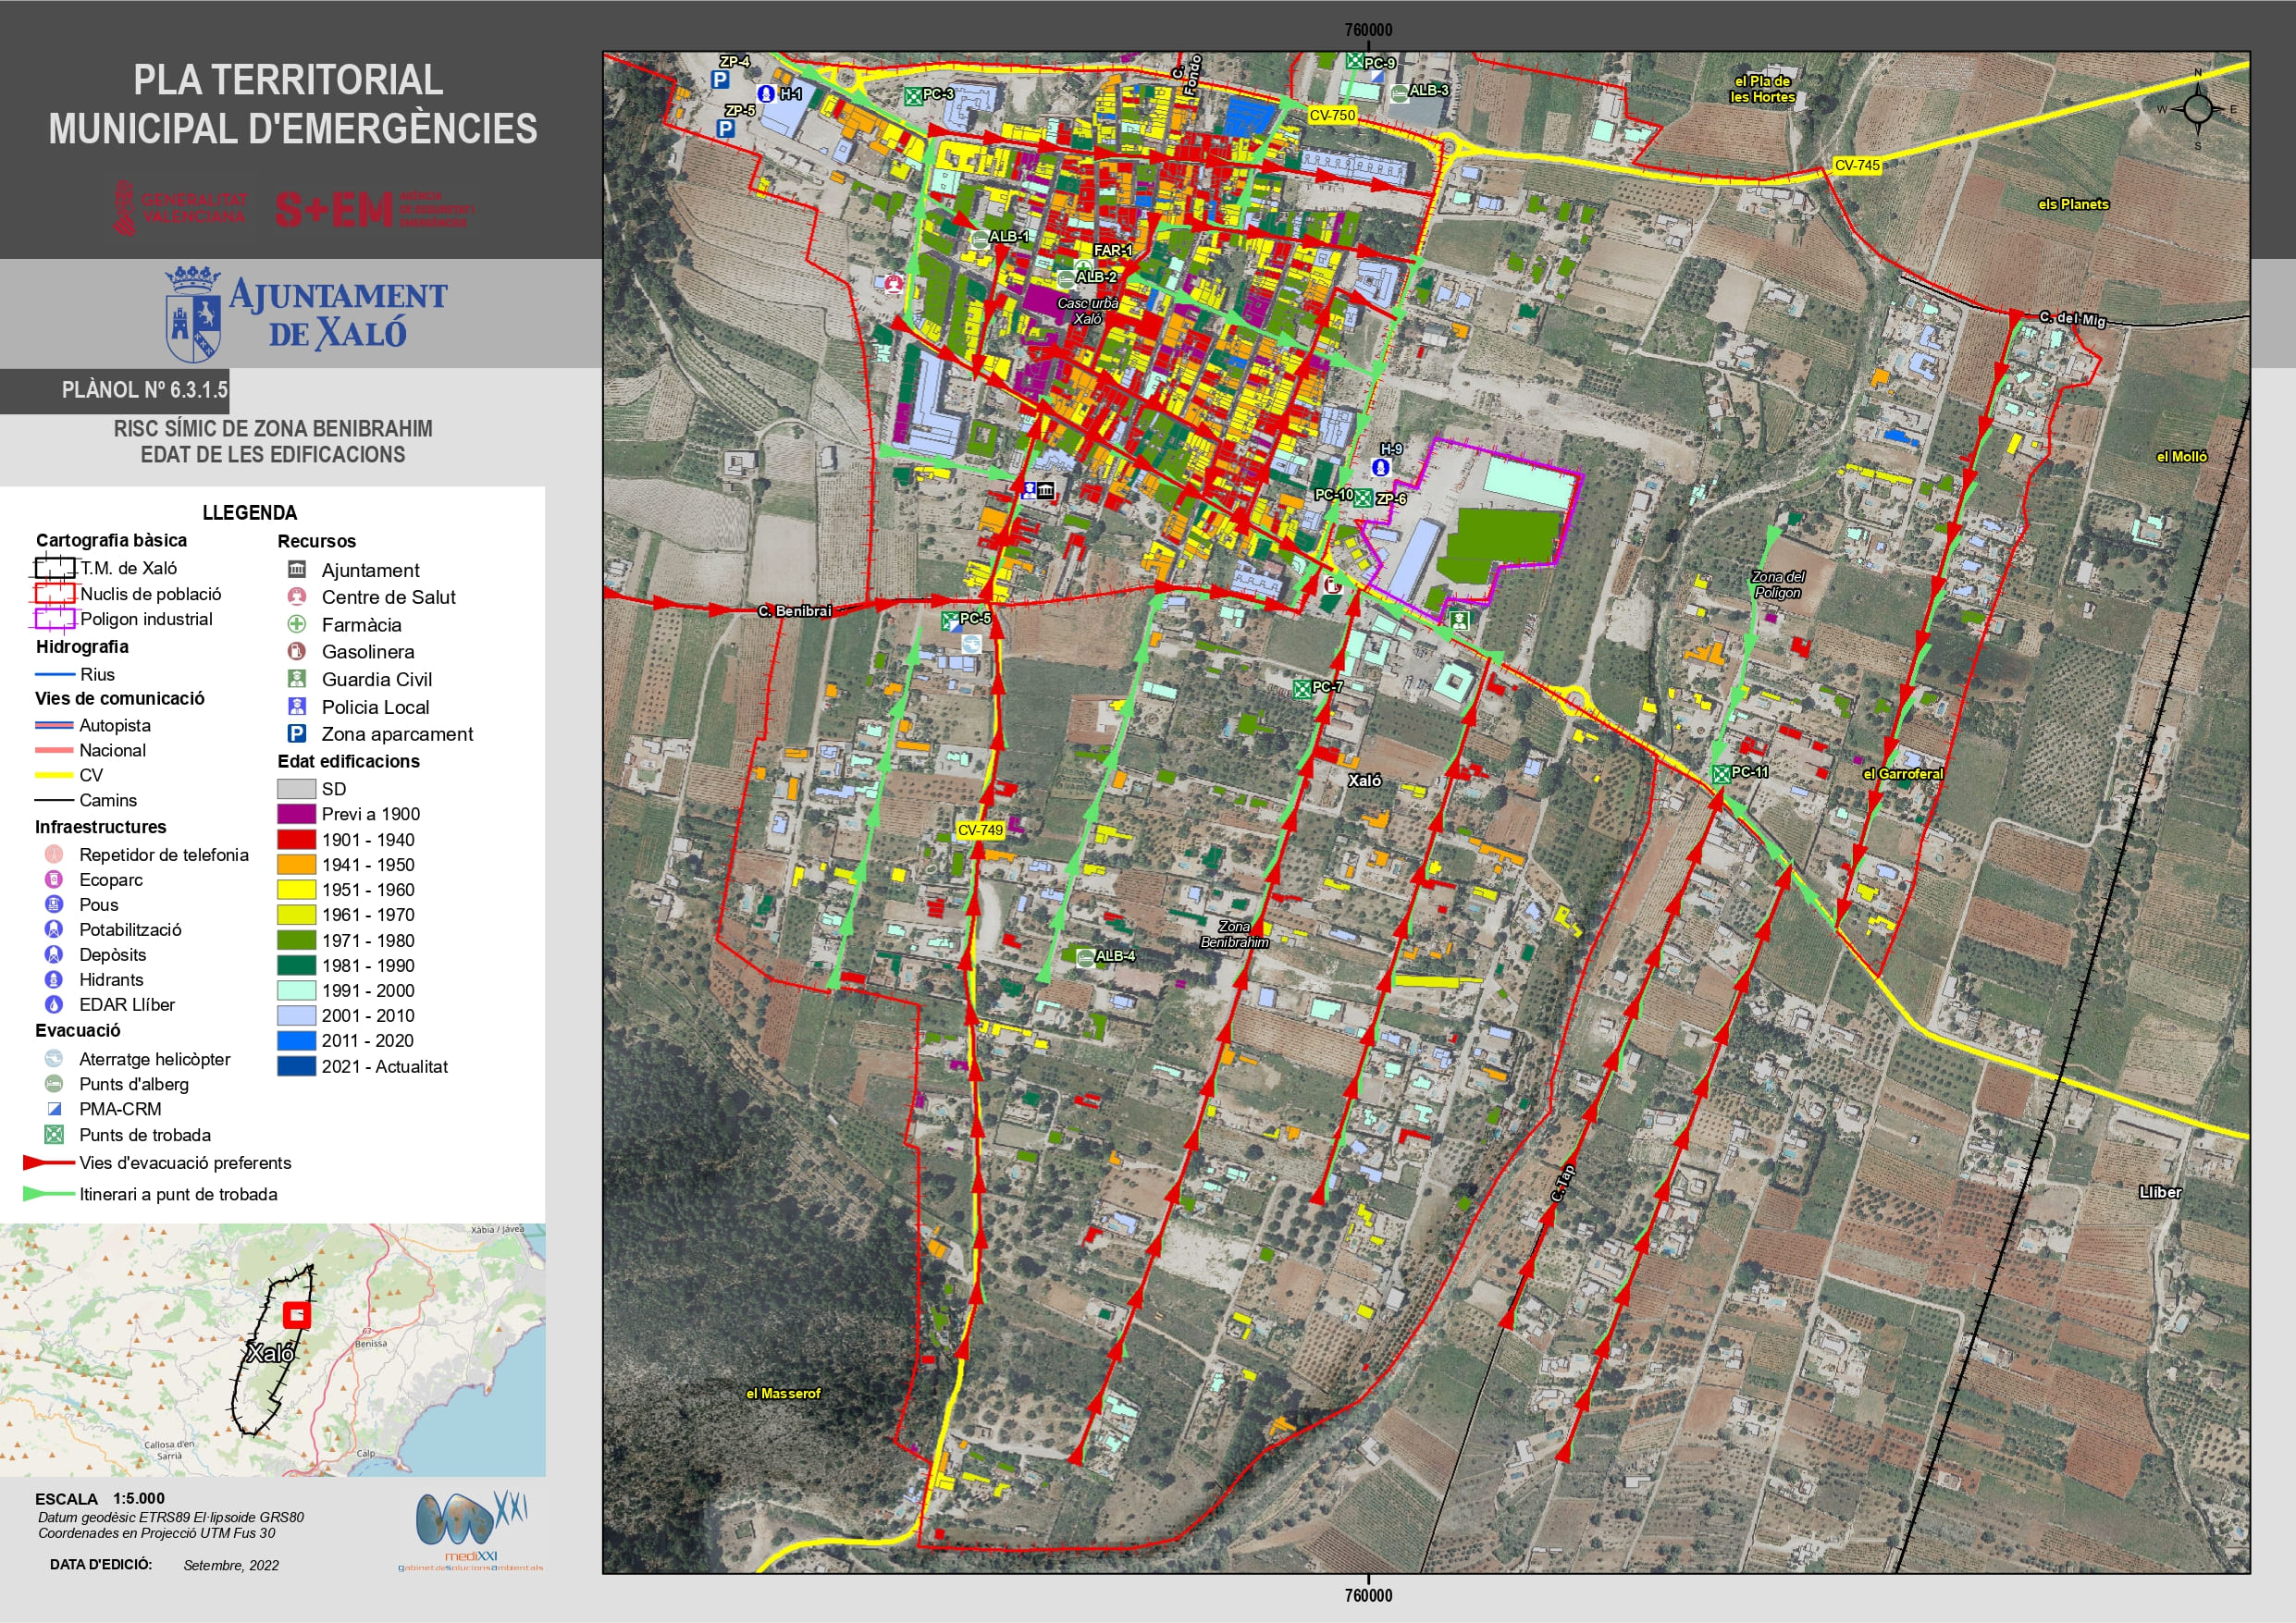The width and height of the screenshot is (2296, 1623).
Task: Click the ZP-4 parking marker on the map
Action: [x=720, y=79]
